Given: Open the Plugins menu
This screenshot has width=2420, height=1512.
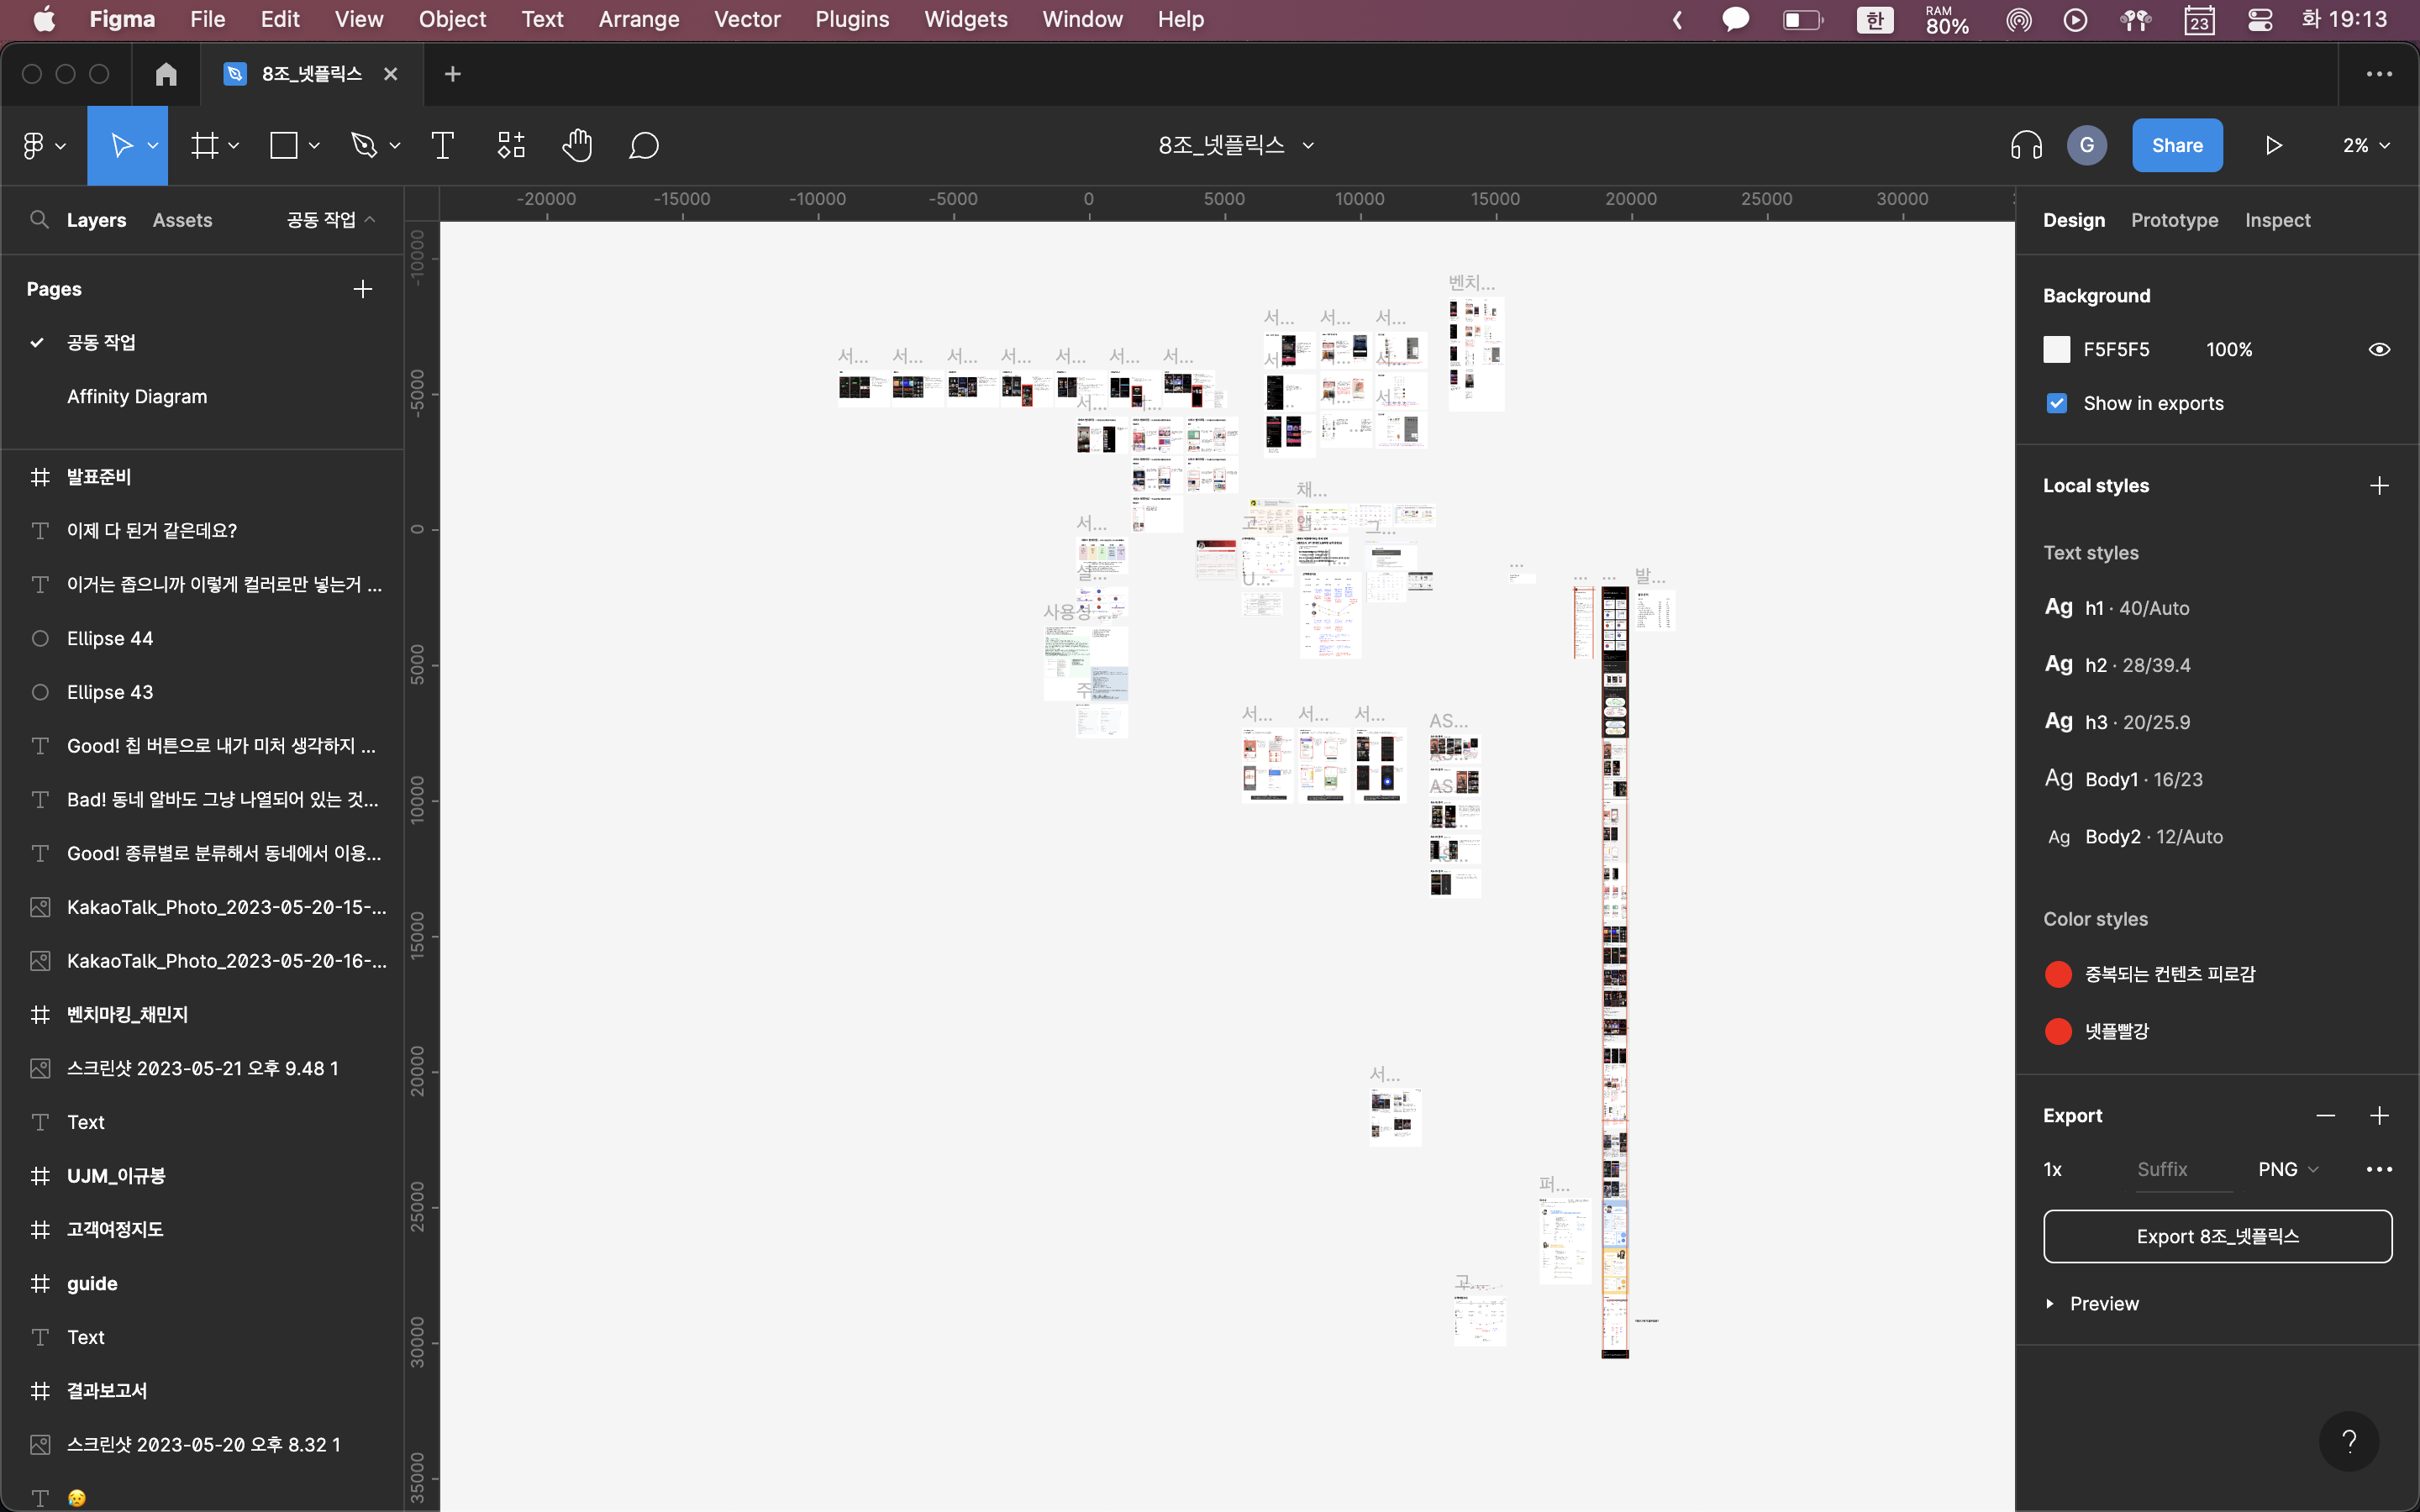Looking at the screenshot, I should tap(851, 19).
